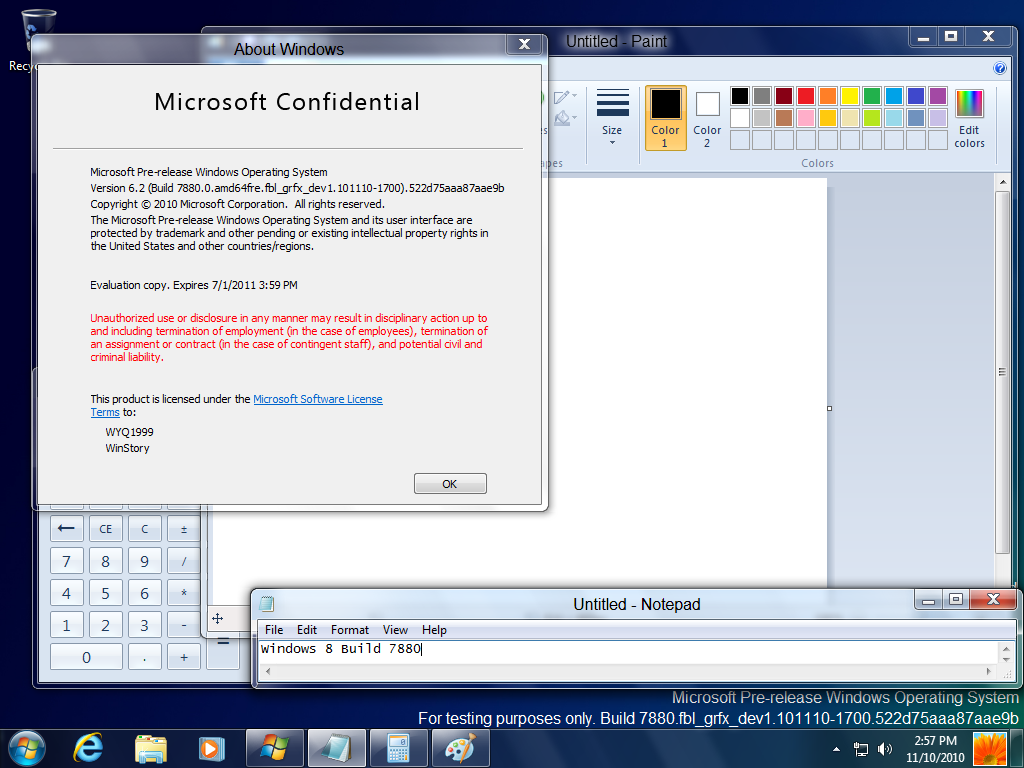Click Paint vertical scrollbar up arrow
The width and height of the screenshot is (1024, 768).
[1003, 182]
